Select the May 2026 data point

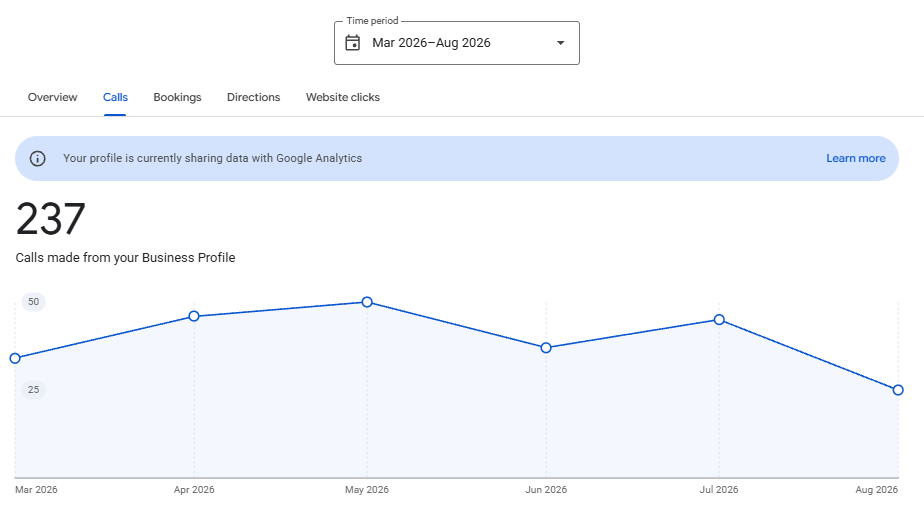(x=367, y=302)
